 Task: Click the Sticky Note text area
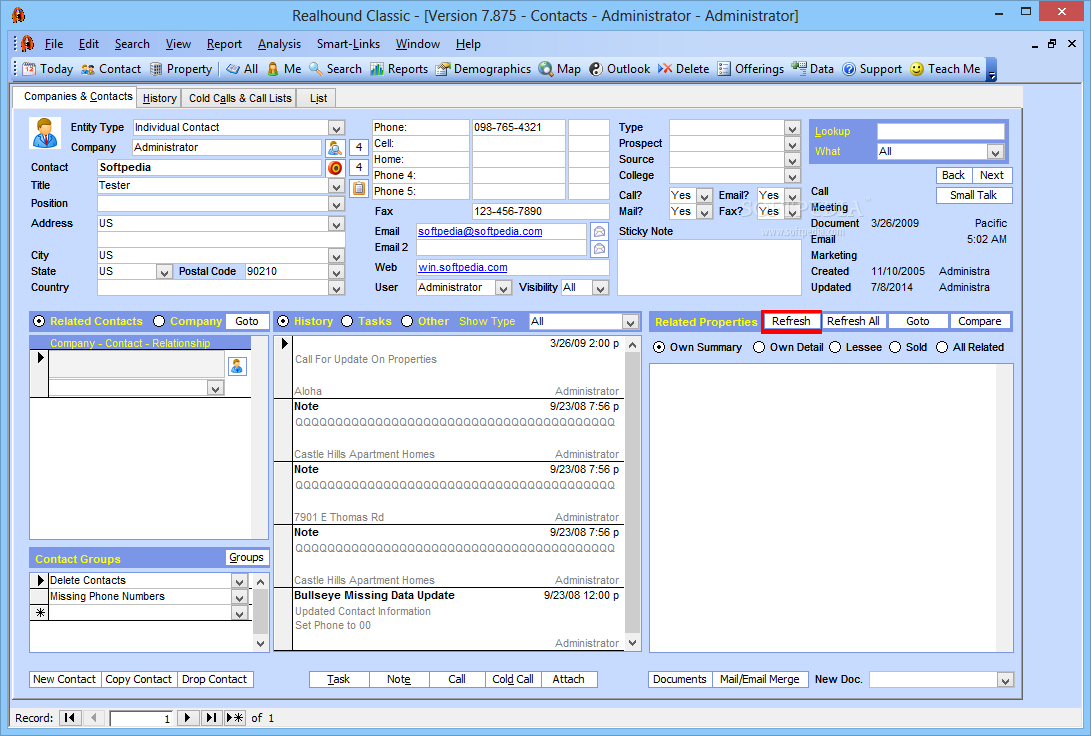pyautogui.click(x=709, y=268)
